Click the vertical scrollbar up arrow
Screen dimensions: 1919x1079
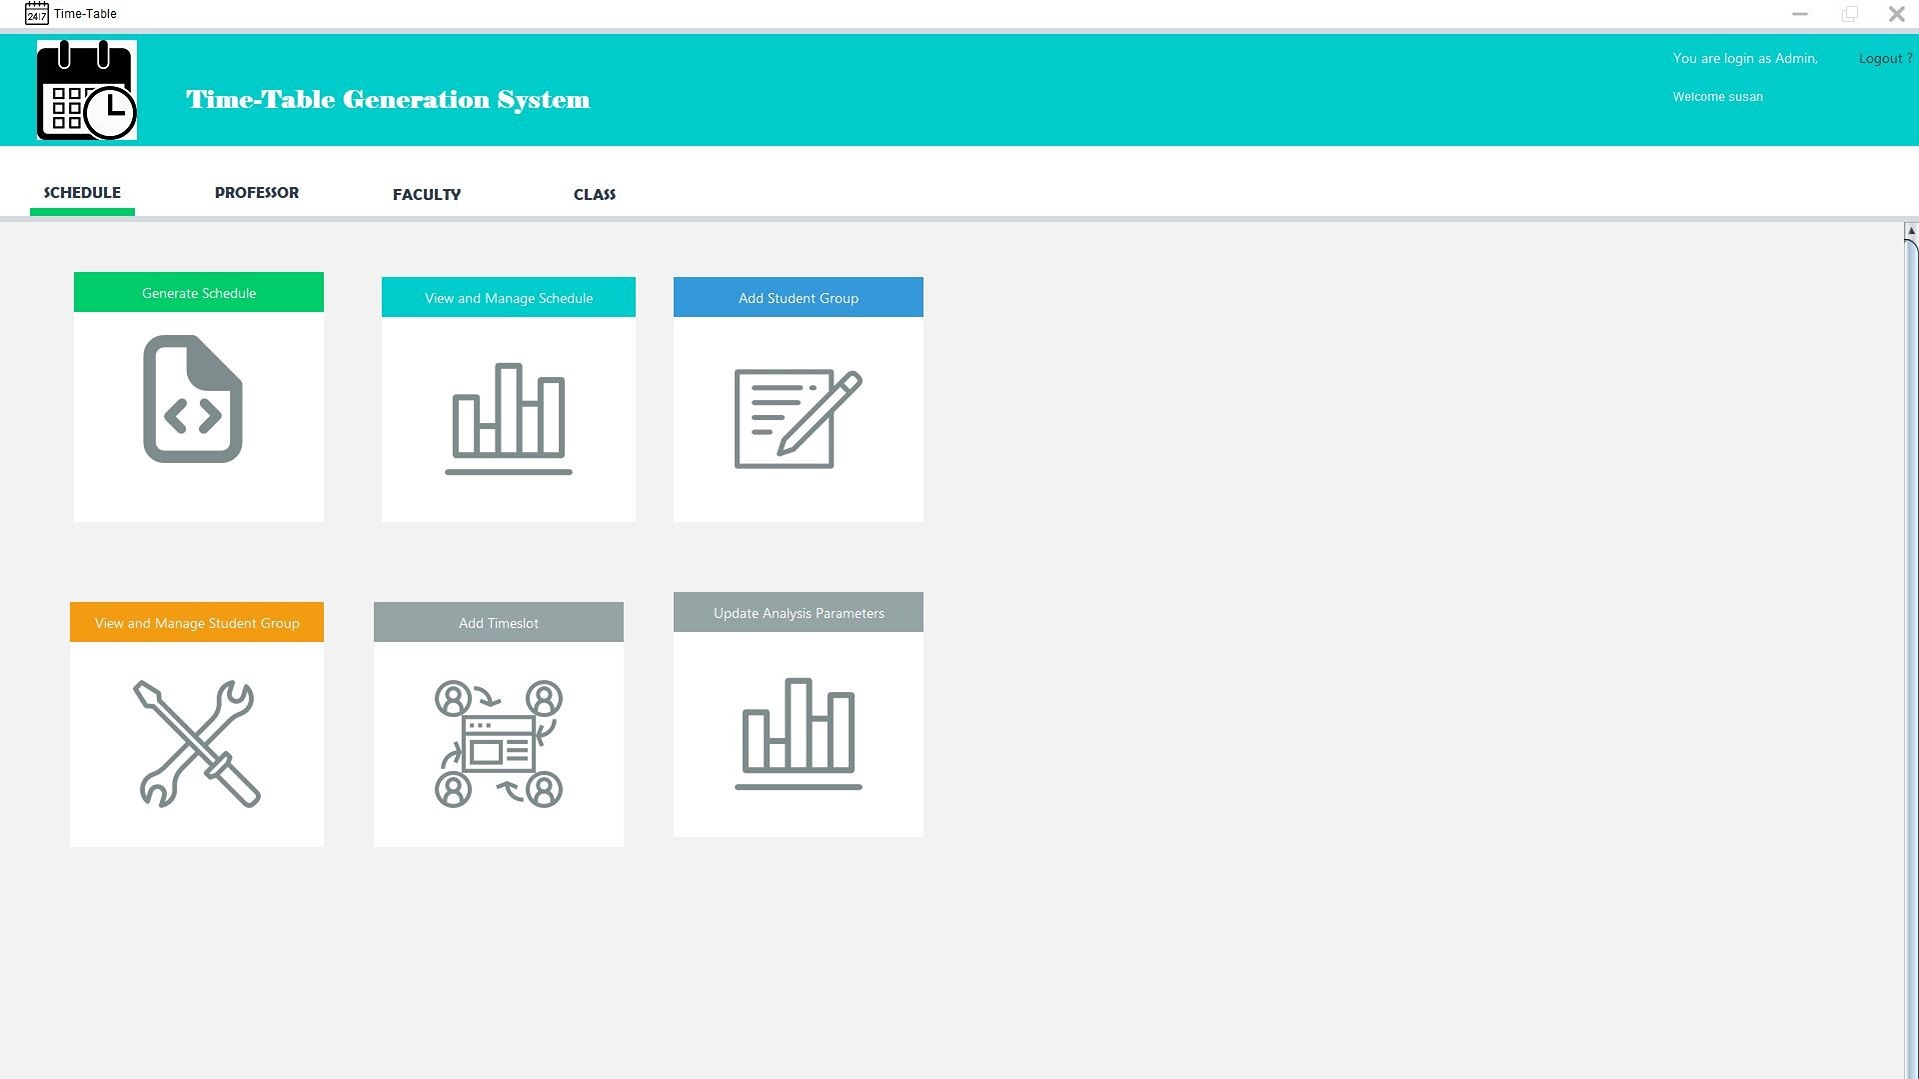[1910, 231]
